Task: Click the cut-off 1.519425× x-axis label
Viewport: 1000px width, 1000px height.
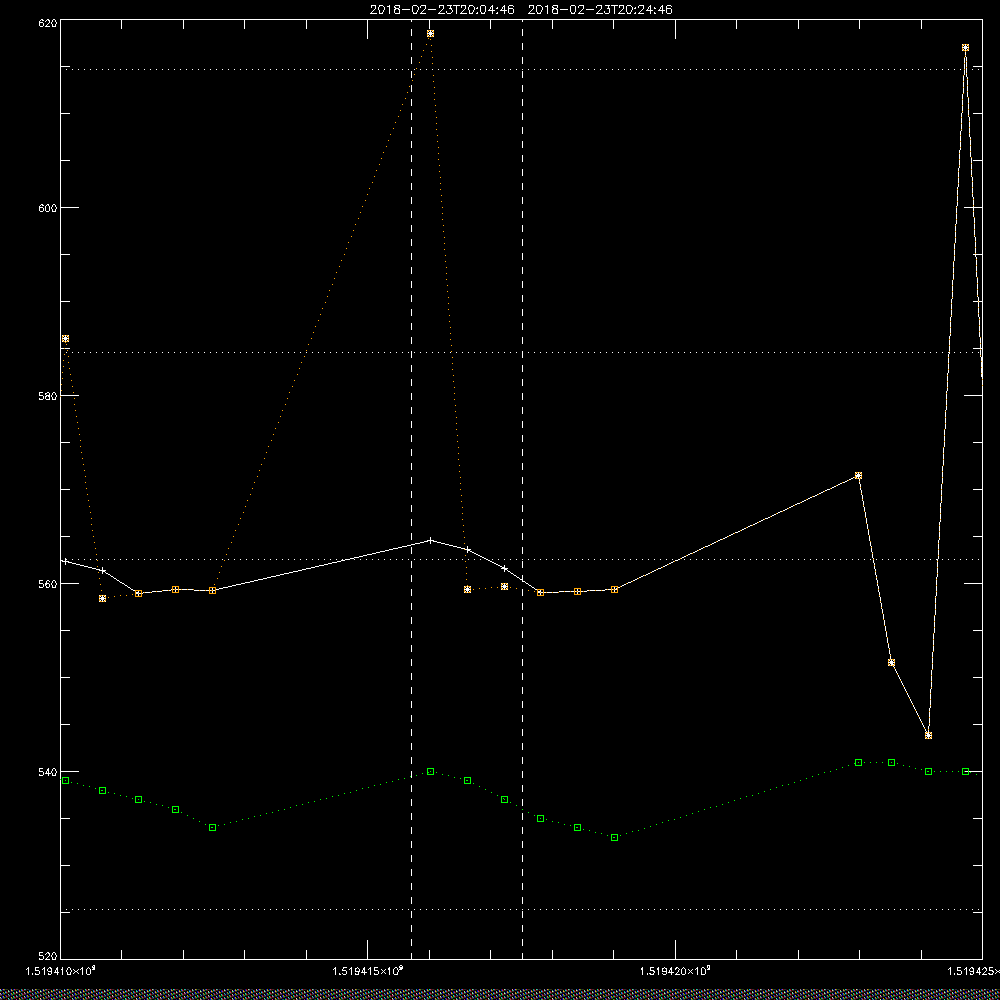Action: (x=973, y=971)
